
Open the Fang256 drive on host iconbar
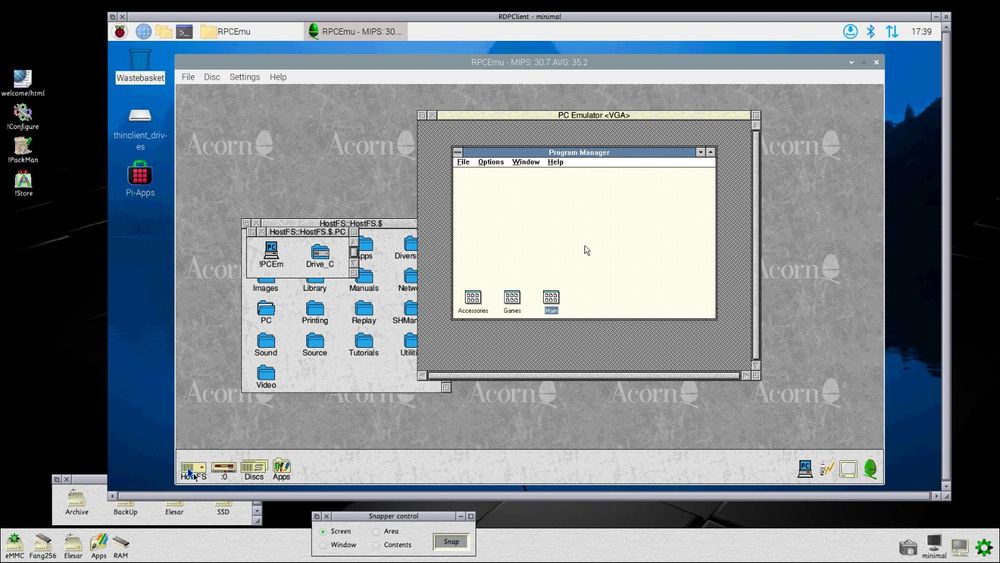pyautogui.click(x=43, y=546)
